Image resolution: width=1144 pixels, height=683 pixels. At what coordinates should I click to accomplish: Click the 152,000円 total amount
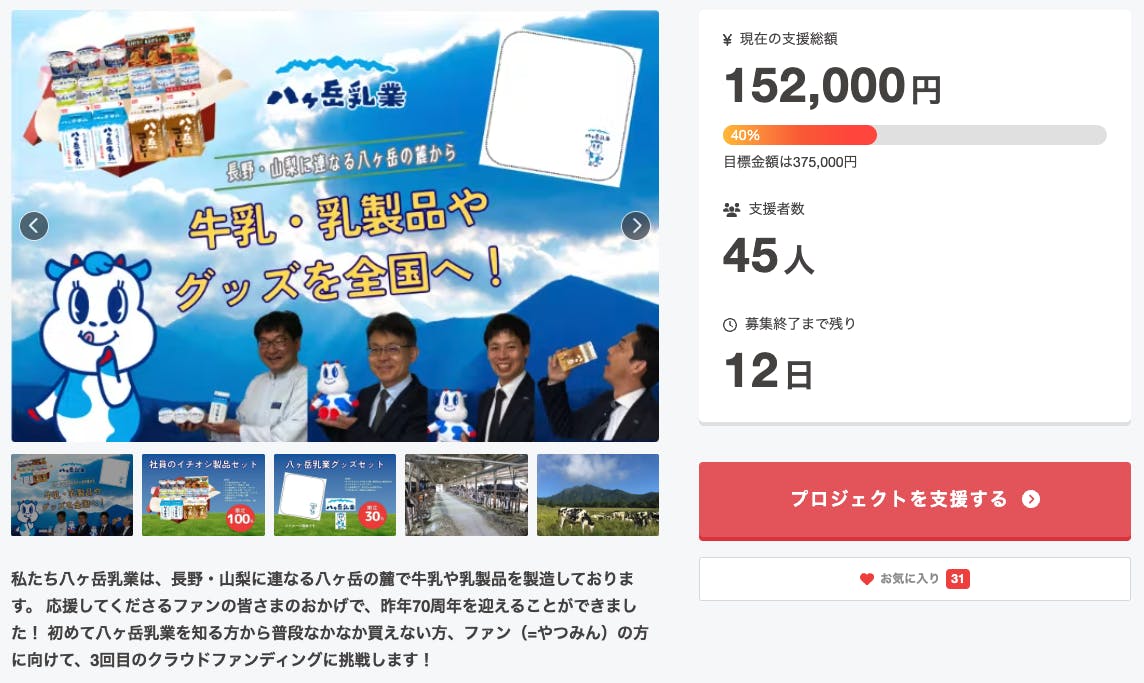pyautogui.click(x=832, y=86)
